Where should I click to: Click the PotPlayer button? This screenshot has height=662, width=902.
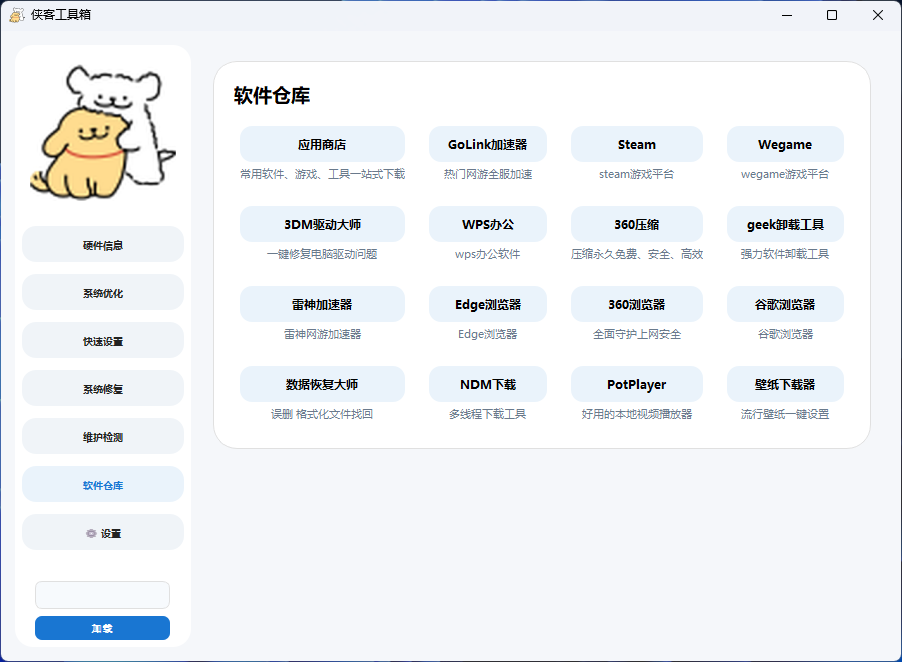[637, 384]
